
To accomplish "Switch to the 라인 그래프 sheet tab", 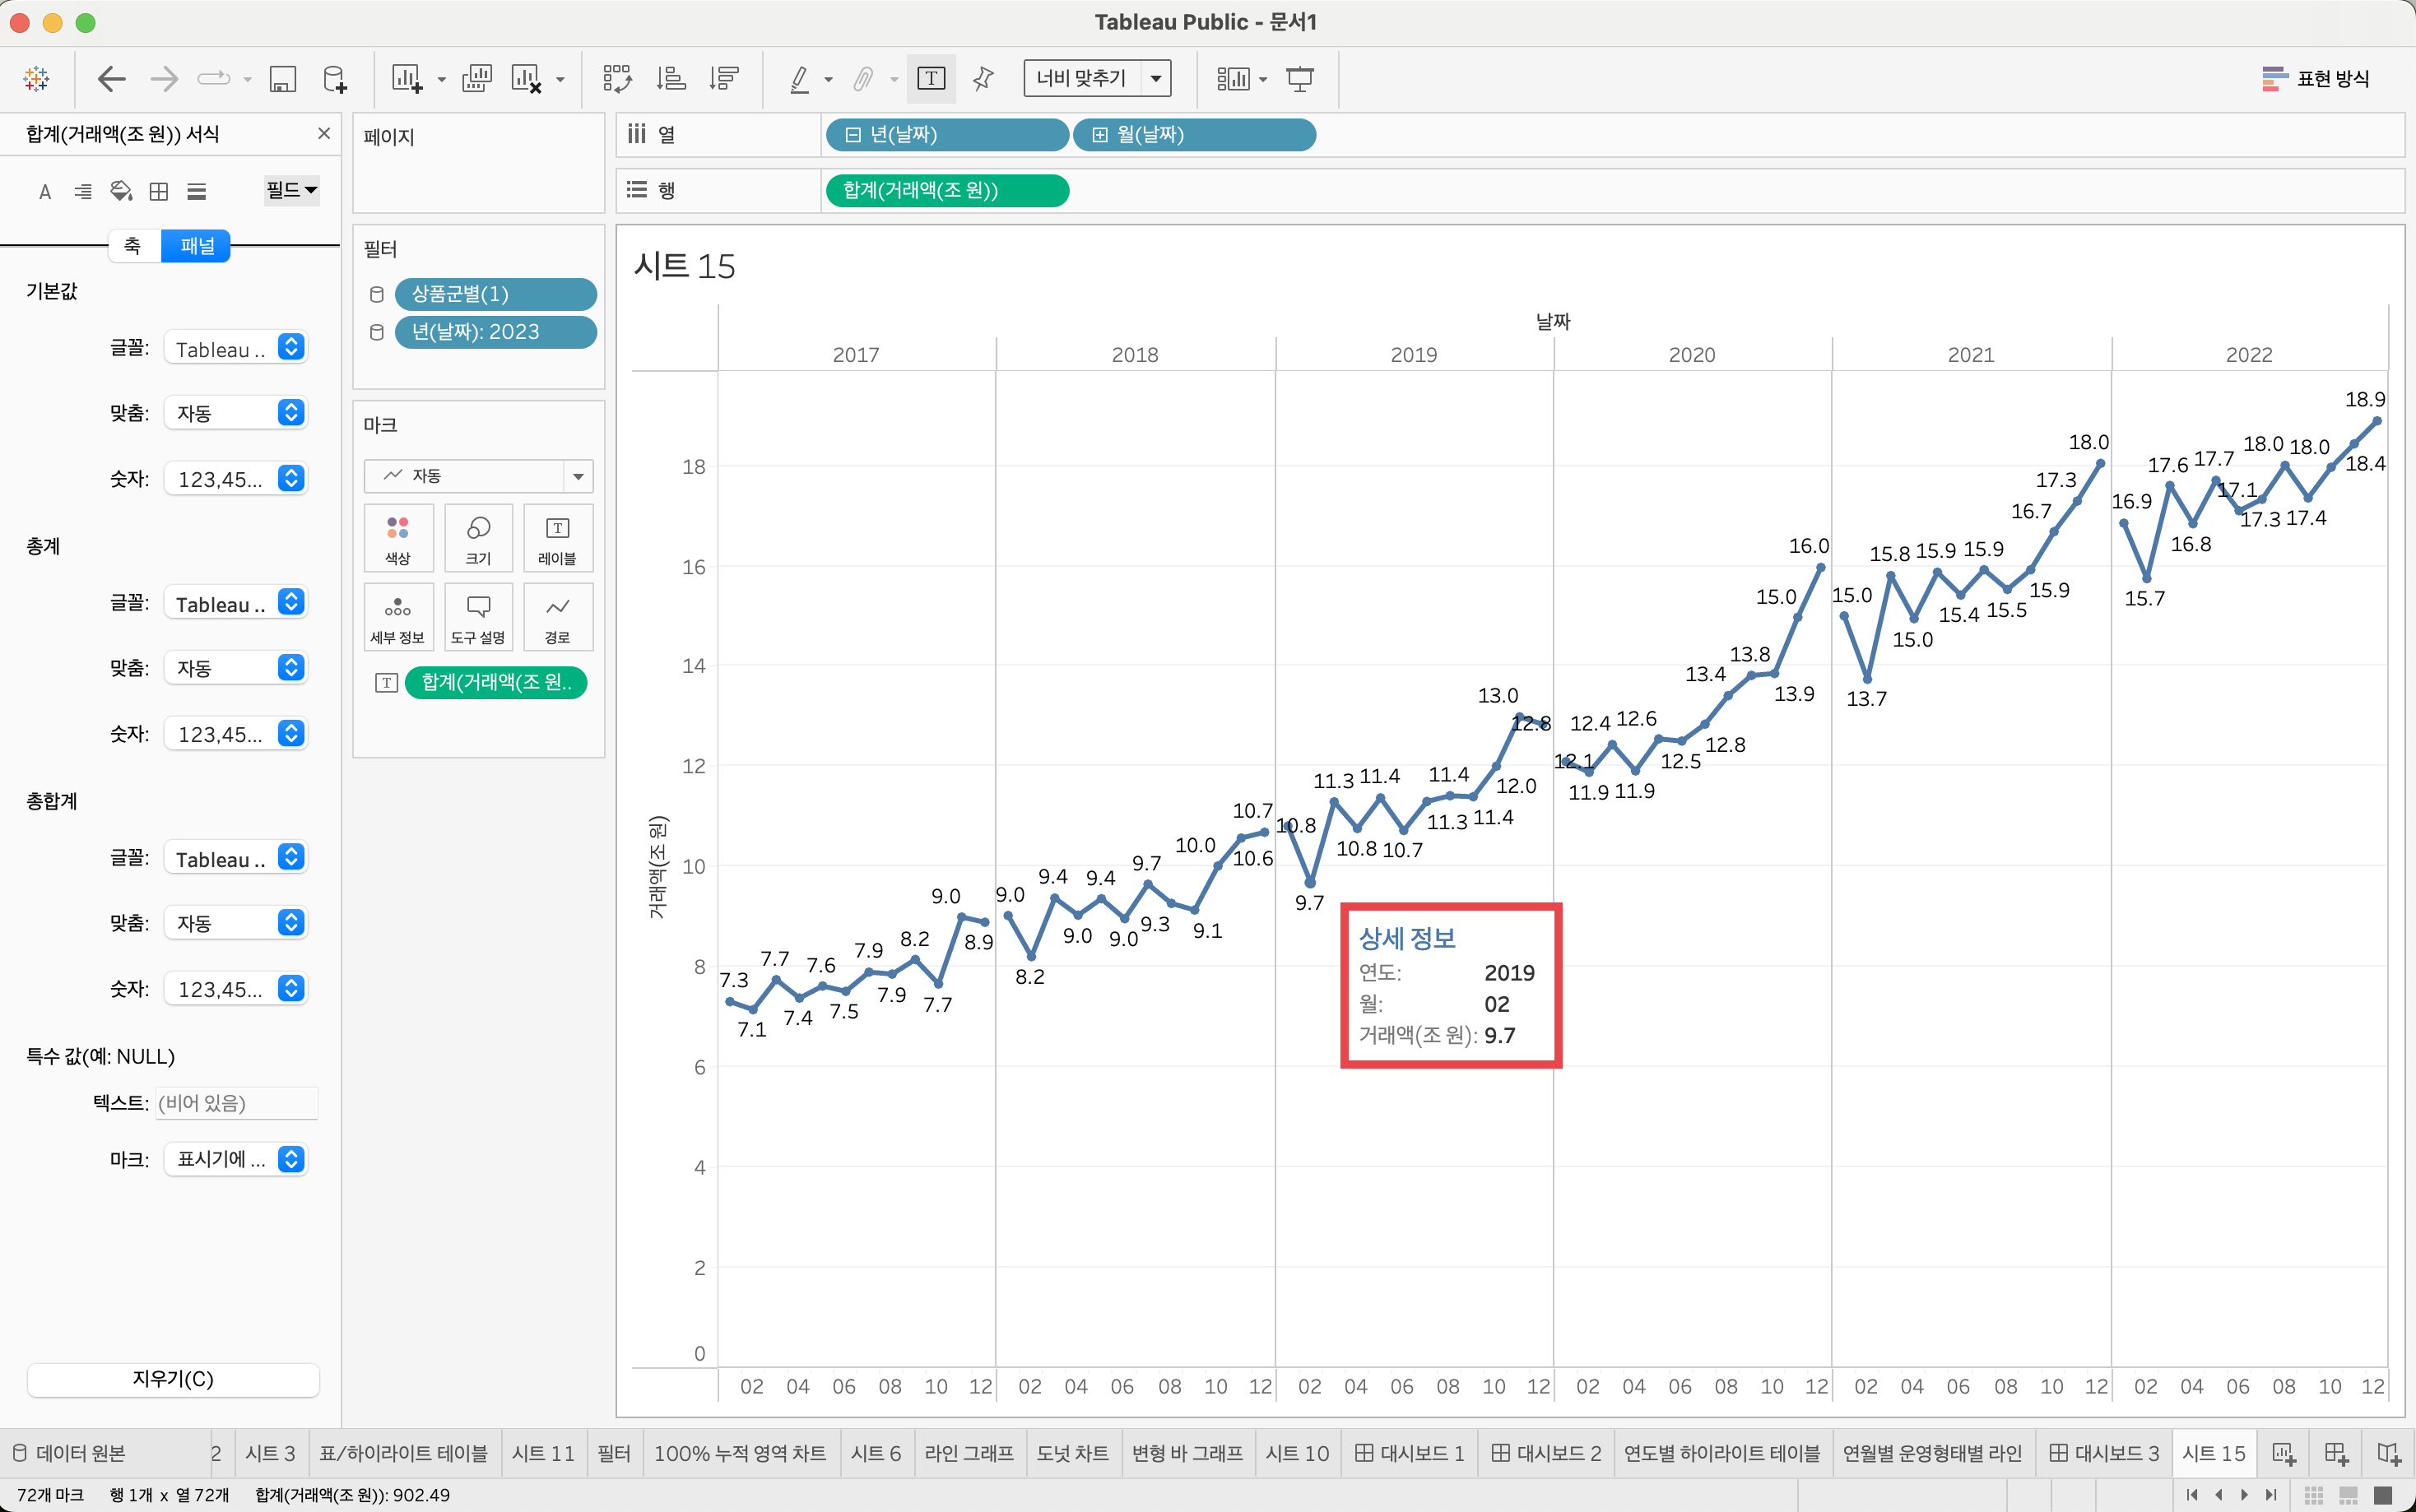I will coord(968,1453).
